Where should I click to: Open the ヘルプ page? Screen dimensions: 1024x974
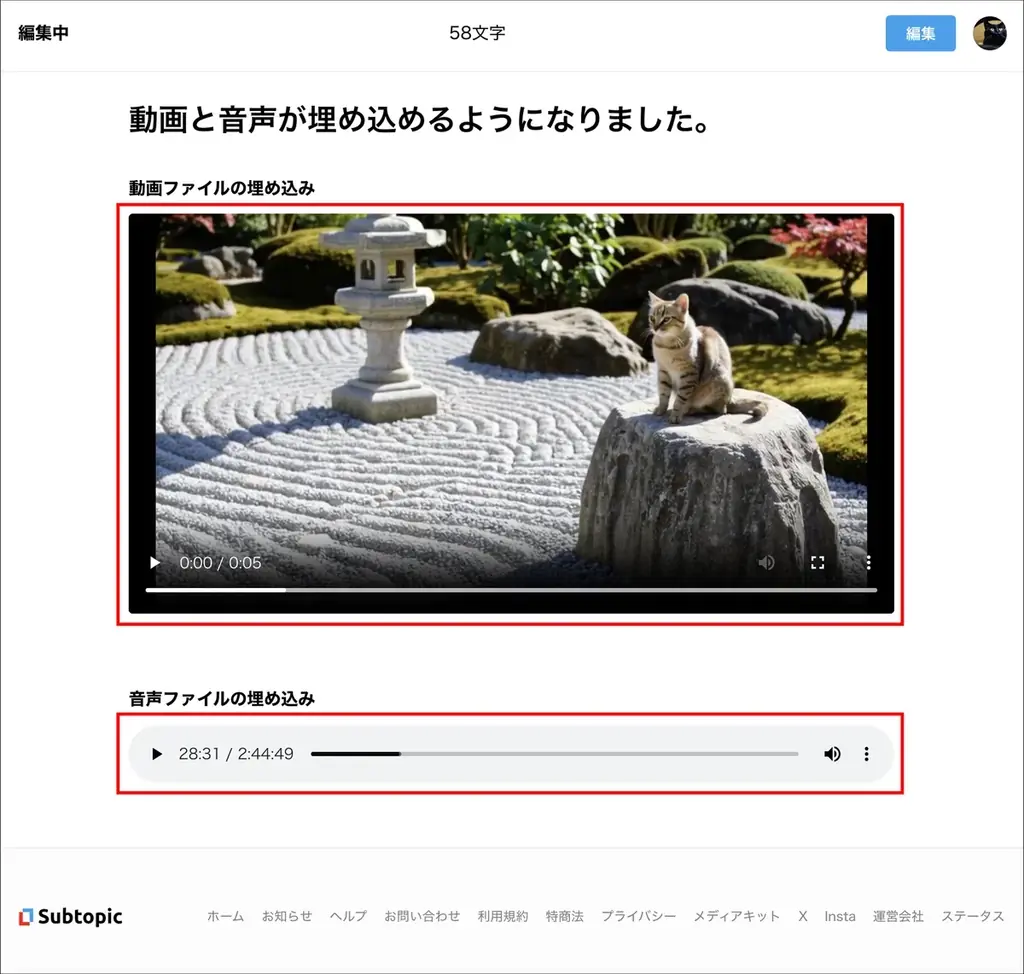pyautogui.click(x=347, y=916)
